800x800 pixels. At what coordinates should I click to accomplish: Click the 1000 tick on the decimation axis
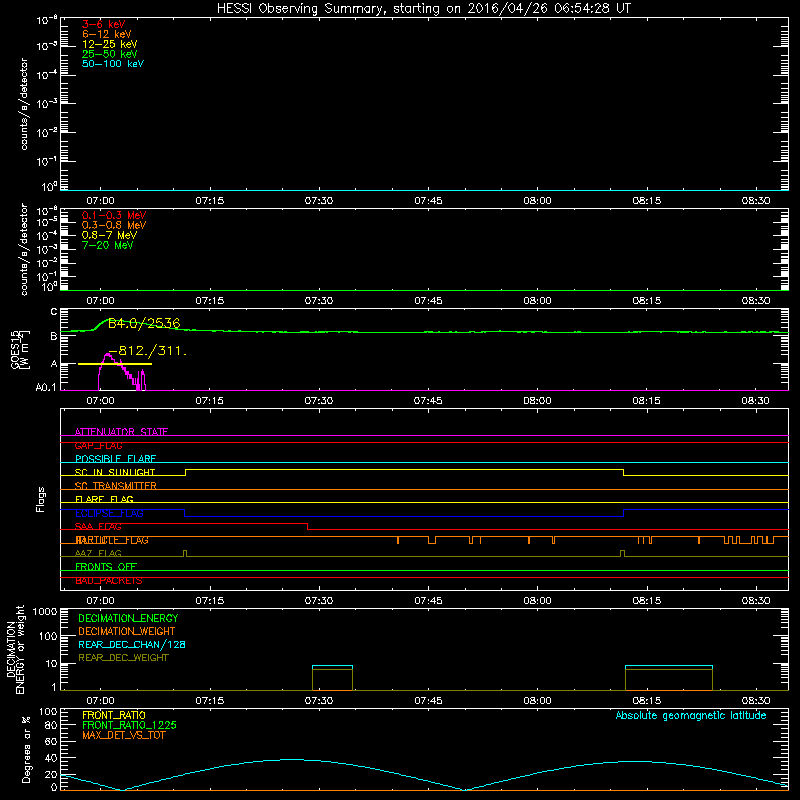coord(45,612)
